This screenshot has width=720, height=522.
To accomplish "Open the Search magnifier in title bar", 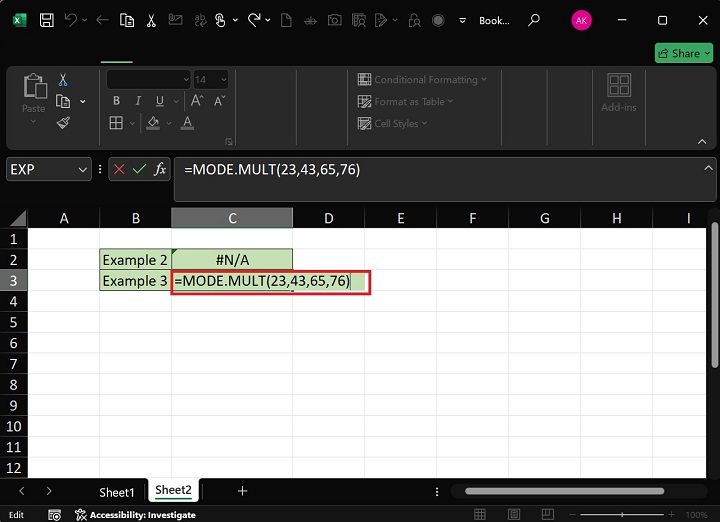I will point(534,20).
